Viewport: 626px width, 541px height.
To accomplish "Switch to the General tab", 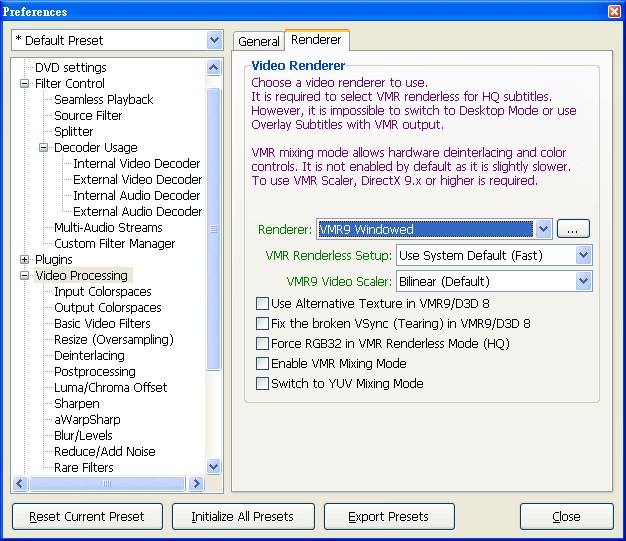I will coord(259,42).
